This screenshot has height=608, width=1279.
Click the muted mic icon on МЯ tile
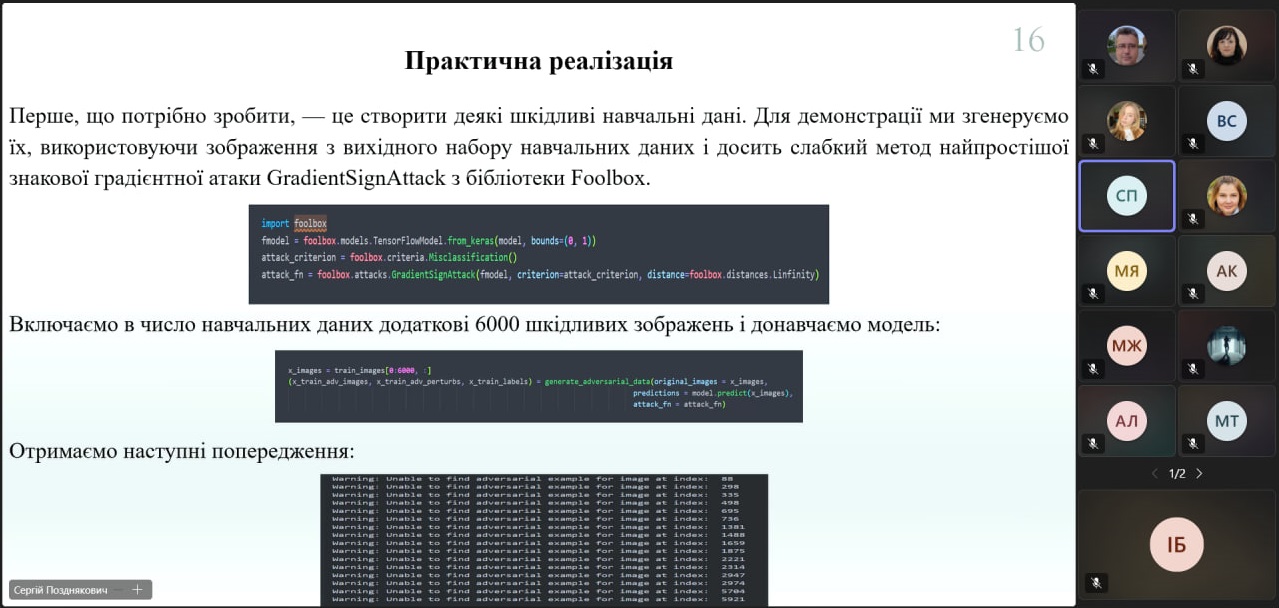point(1092,294)
